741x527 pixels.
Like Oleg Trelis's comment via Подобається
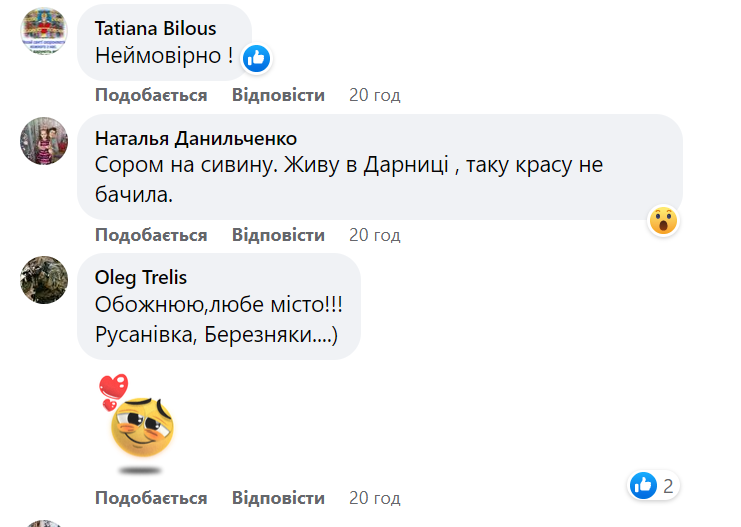[151, 497]
